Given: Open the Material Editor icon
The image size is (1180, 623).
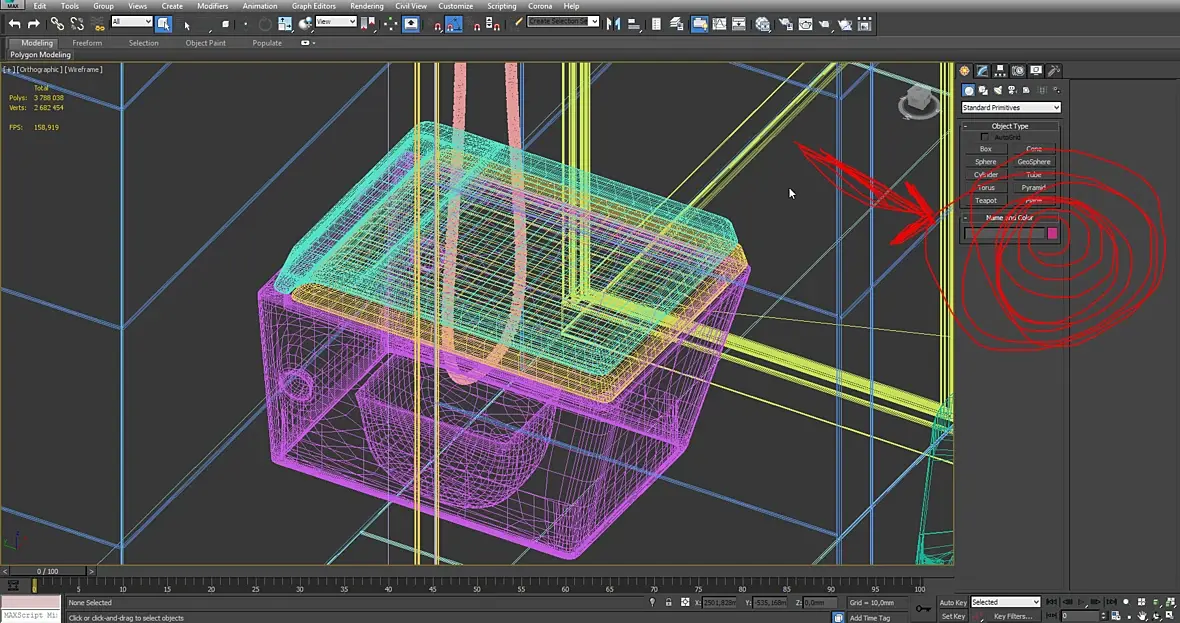Looking at the screenshot, I should pyautogui.click(x=763, y=23).
